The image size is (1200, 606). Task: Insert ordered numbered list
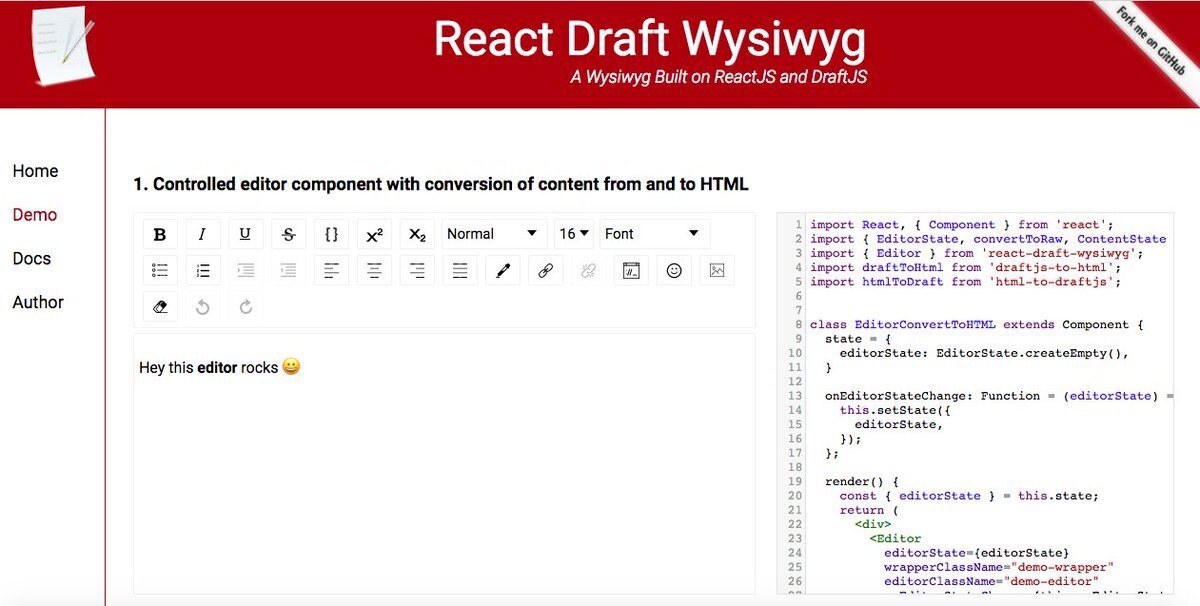click(202, 270)
